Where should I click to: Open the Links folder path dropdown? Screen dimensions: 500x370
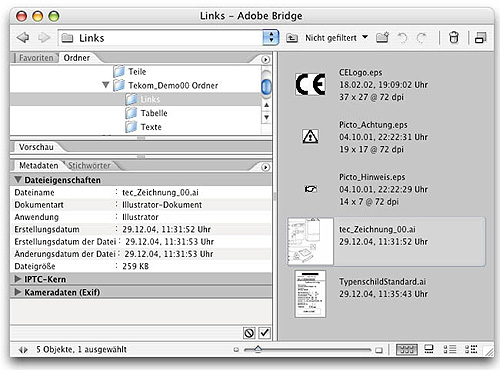[x=270, y=38]
